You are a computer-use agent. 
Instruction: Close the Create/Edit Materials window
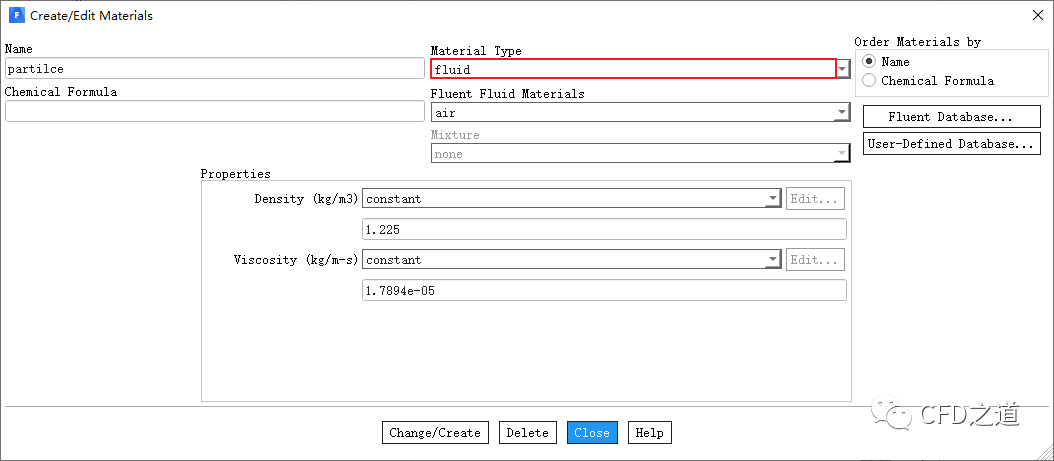1034,16
